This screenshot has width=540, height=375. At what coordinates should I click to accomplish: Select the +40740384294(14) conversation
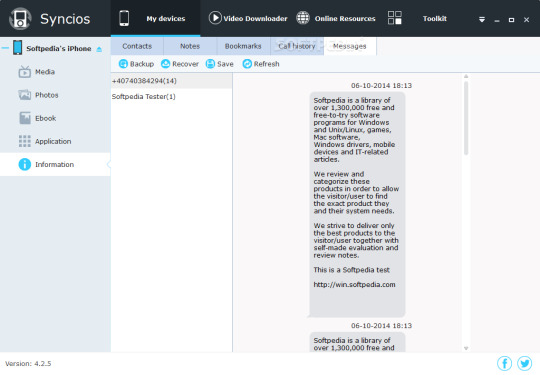coord(171,81)
